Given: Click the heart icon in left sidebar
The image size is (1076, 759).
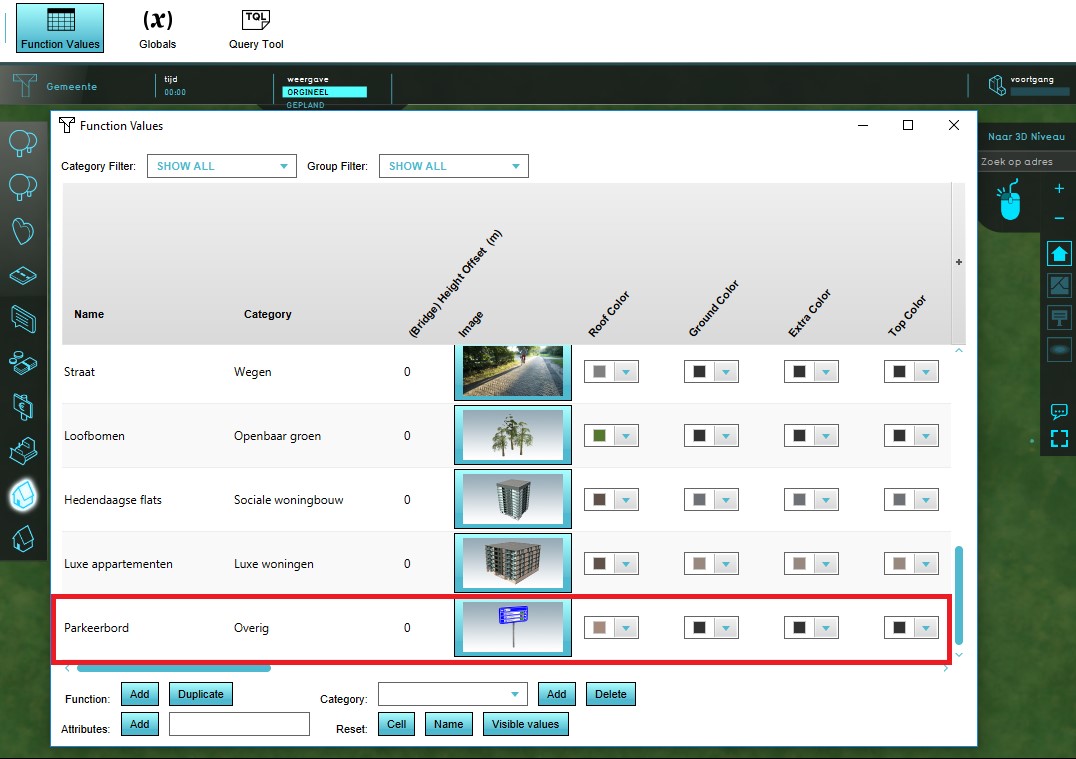Looking at the screenshot, I should tap(22, 231).
